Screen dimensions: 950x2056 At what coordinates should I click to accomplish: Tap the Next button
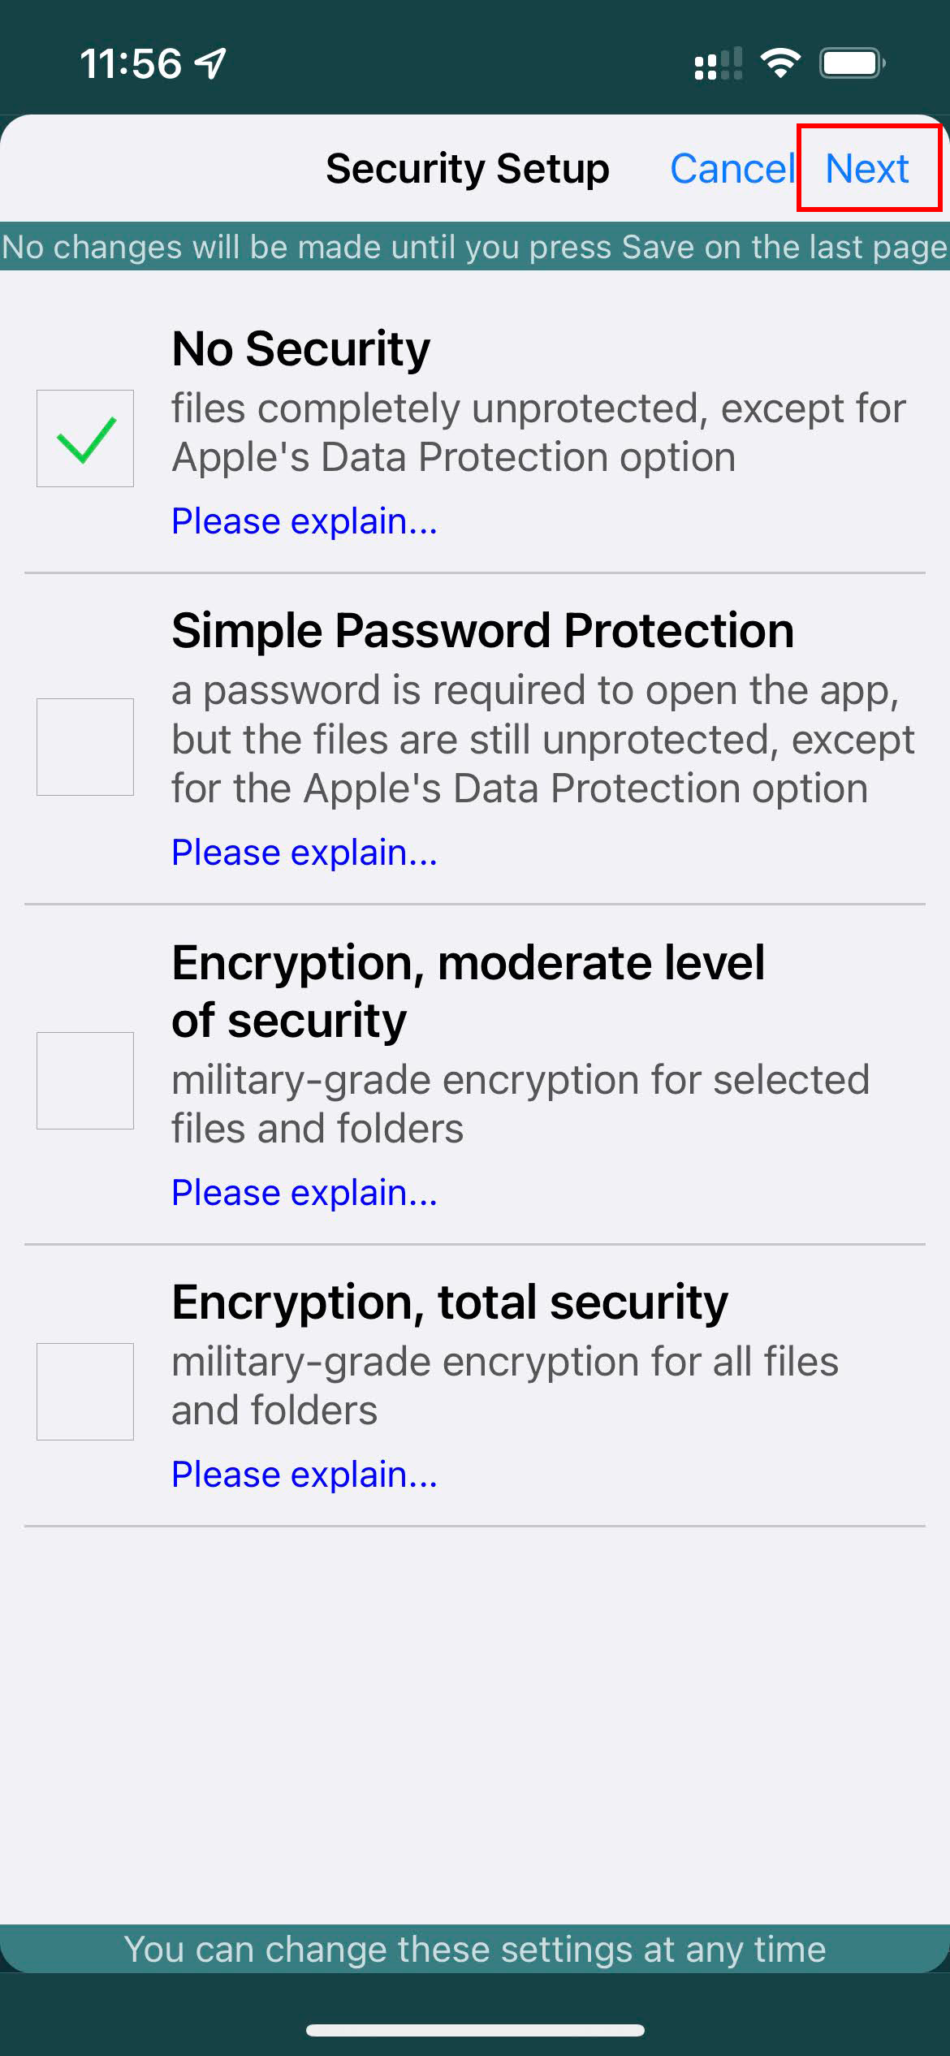coord(866,168)
